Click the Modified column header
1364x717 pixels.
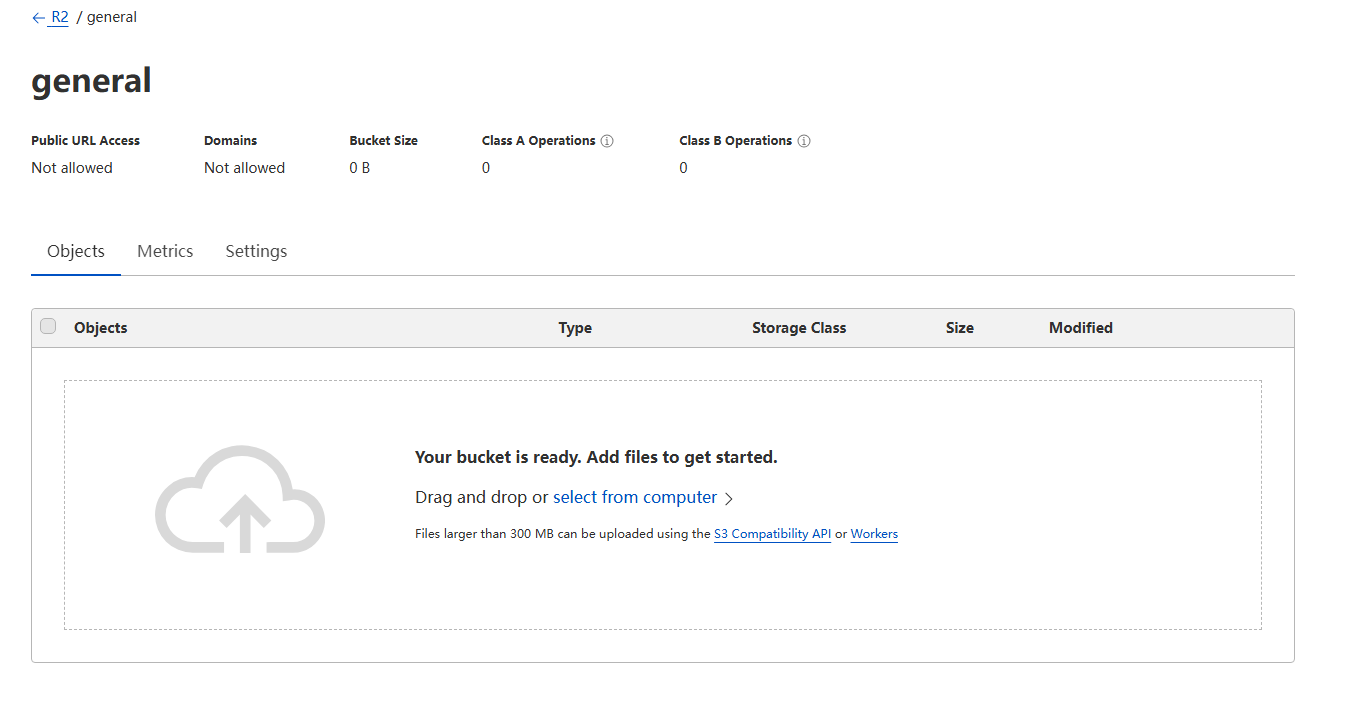tap(1080, 328)
